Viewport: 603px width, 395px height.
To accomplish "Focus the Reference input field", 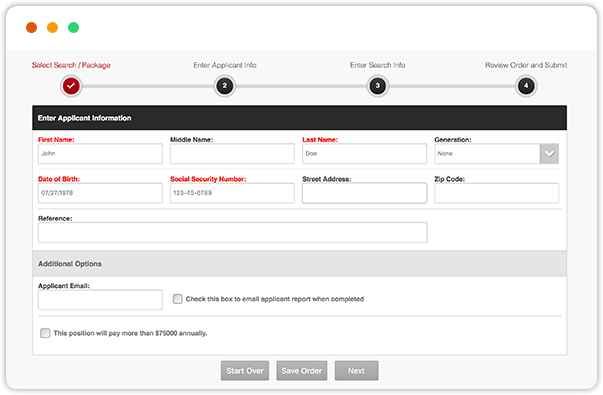I will tap(232, 232).
